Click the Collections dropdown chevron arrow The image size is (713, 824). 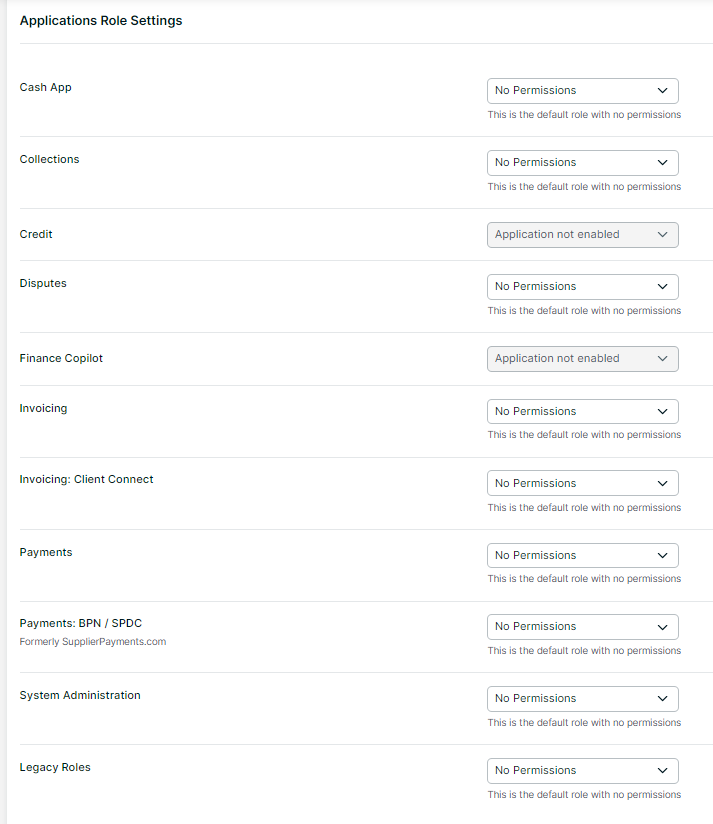coord(662,163)
